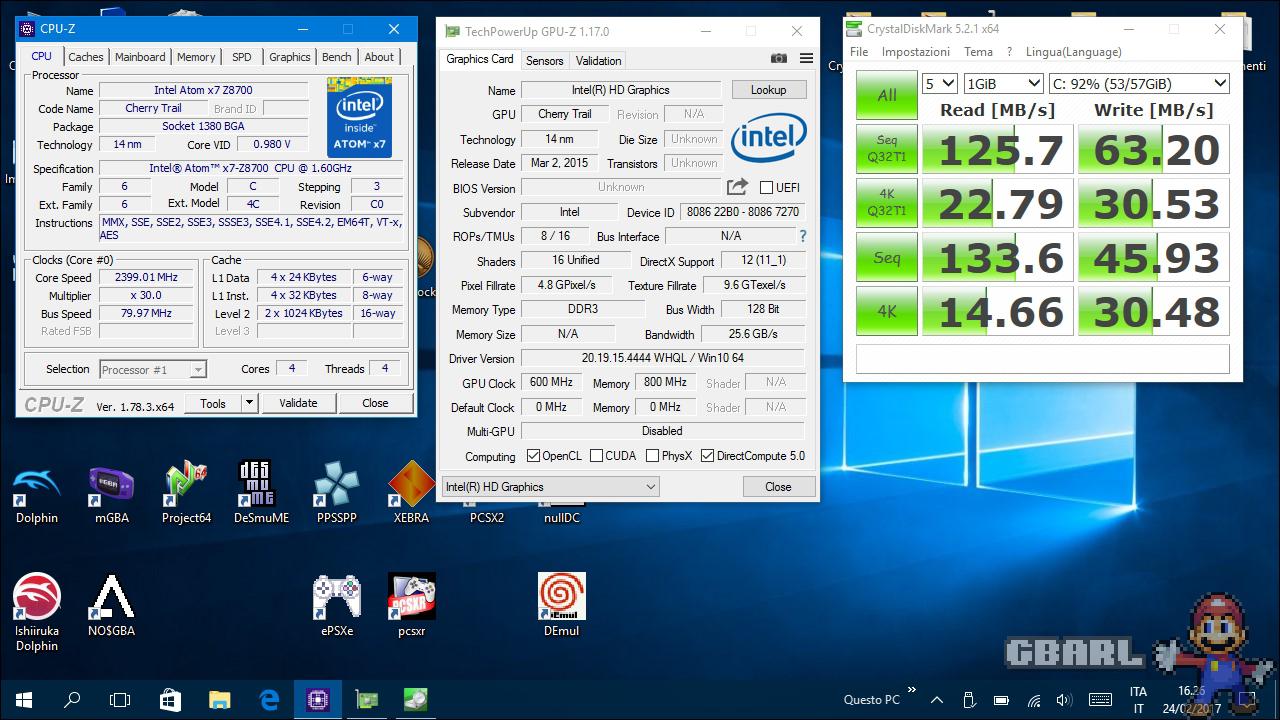Open the volume control in system tray
This screenshot has height=720, width=1280.
tap(1064, 700)
